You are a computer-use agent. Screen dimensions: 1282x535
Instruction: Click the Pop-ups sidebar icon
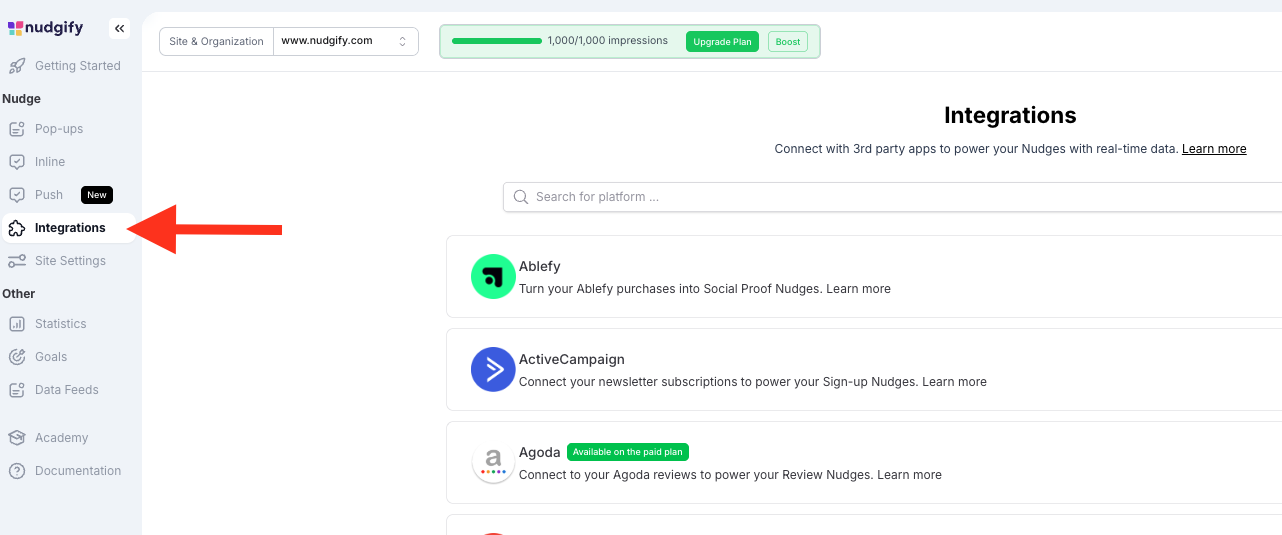coord(17,129)
